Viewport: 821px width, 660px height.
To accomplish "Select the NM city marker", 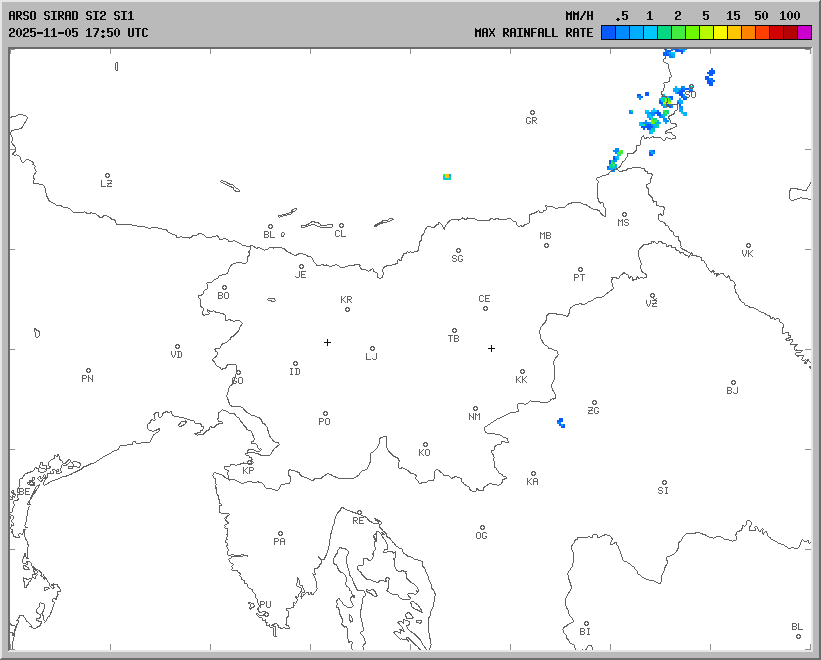I will point(475,409).
